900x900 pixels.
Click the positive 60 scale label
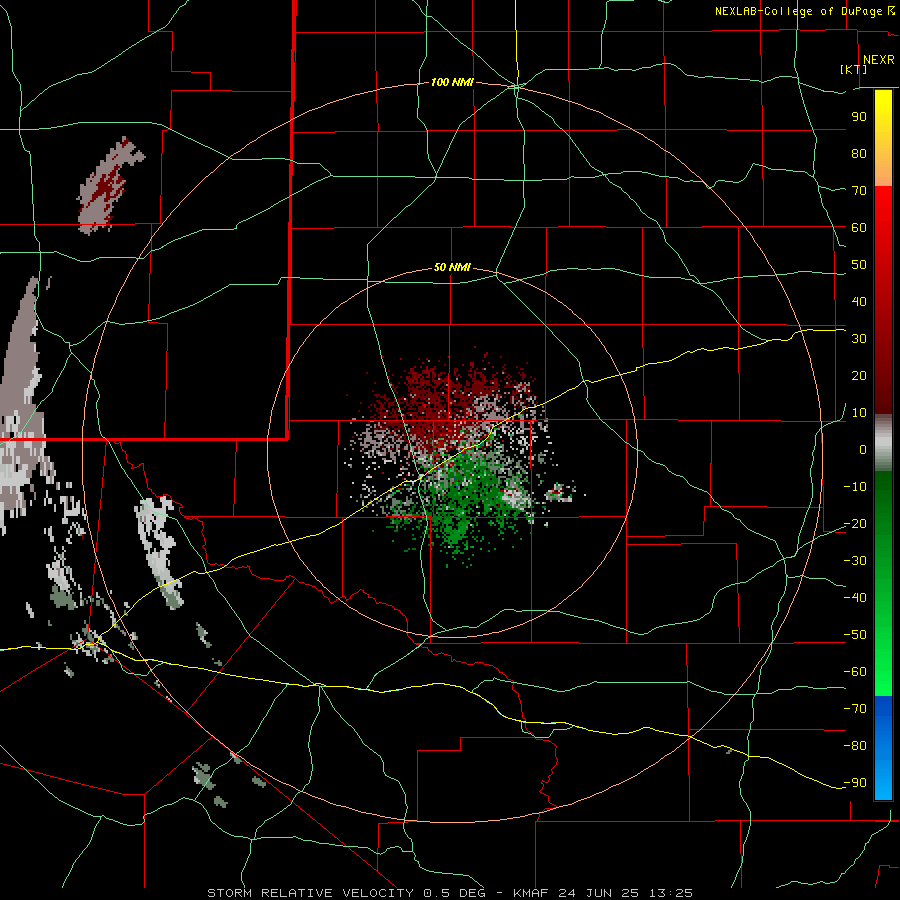859,227
